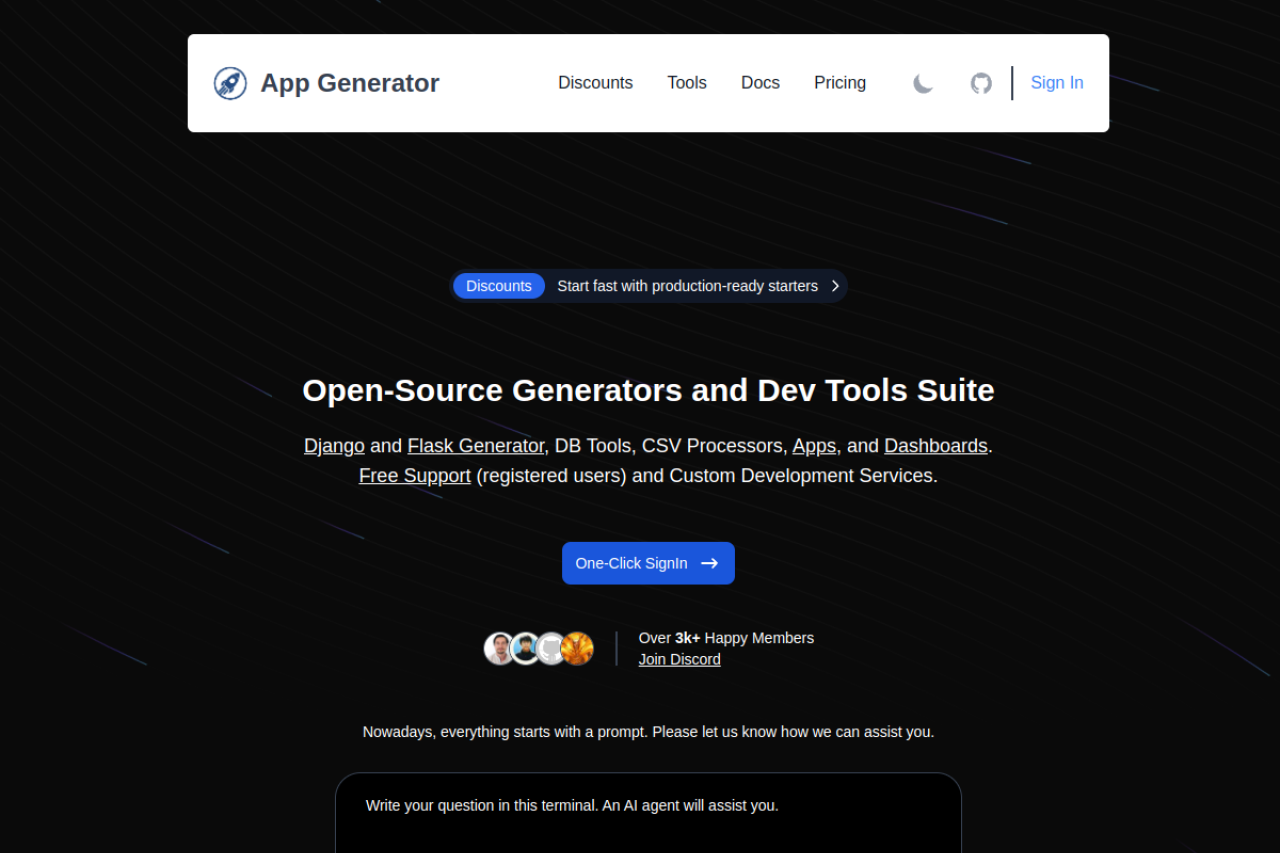Click the second member avatar

[x=525, y=648]
